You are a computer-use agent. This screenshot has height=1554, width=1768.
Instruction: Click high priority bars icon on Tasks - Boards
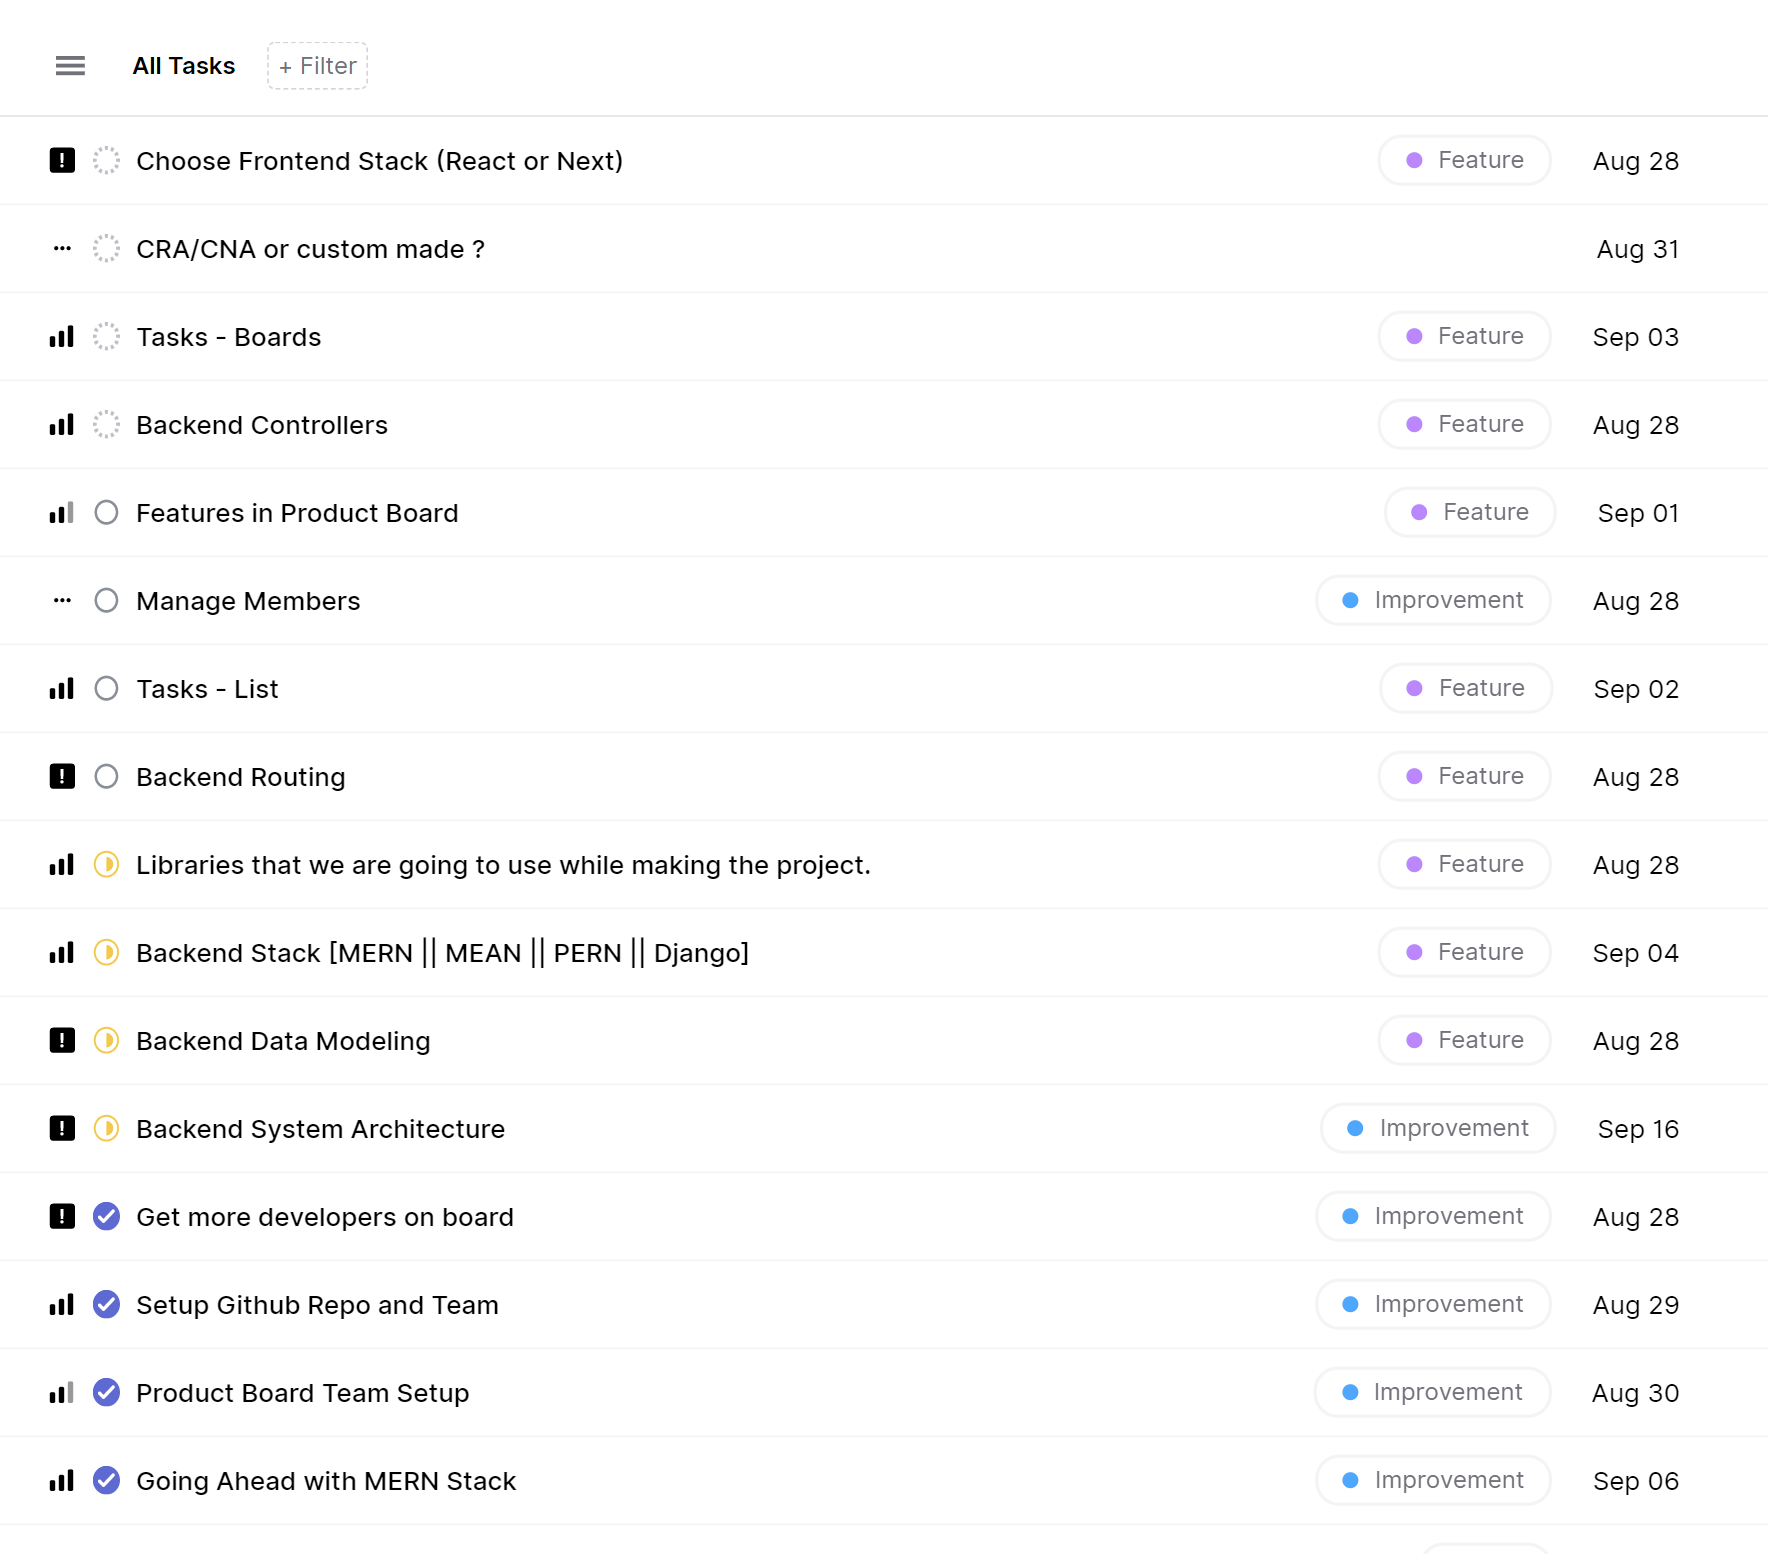click(62, 337)
